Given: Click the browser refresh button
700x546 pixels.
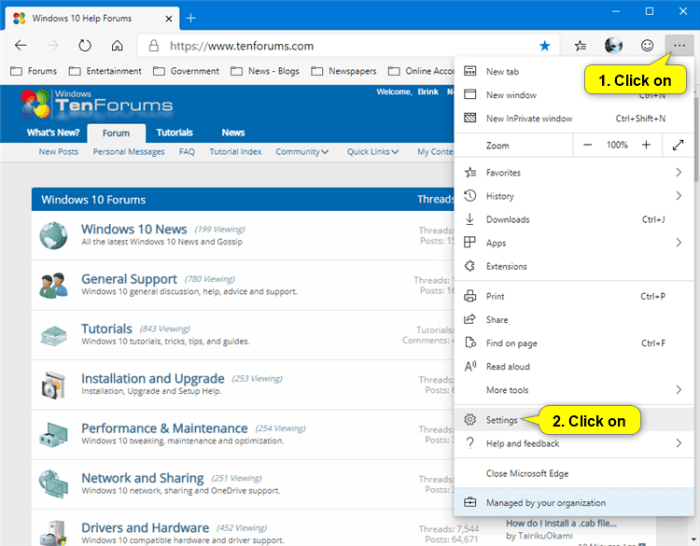Looking at the screenshot, I should point(85,46).
